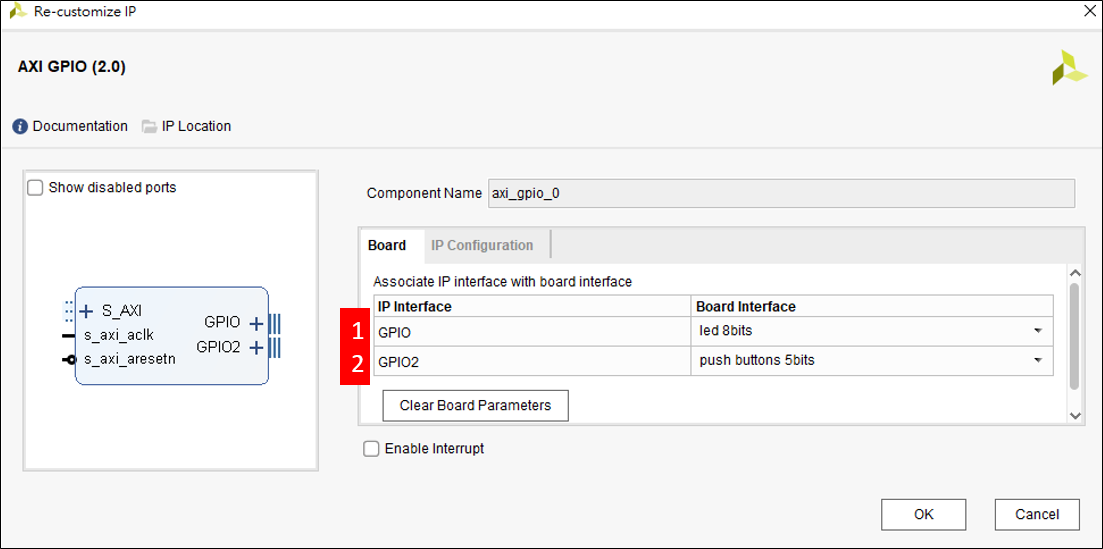Enable Show disabled ports checkbox
Viewport: 1103px width, 549px height.
34,188
